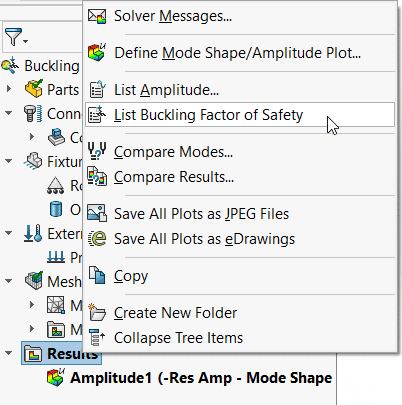Click the List Amplitude icon

click(97, 90)
